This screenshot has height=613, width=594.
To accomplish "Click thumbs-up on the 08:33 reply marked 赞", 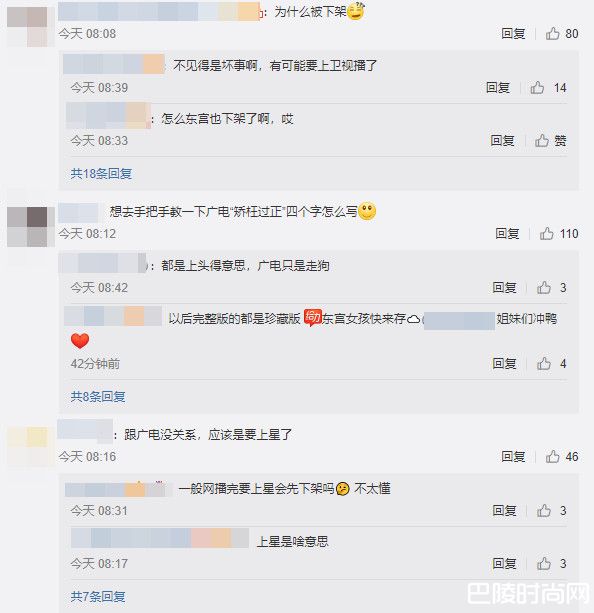I will [x=542, y=141].
